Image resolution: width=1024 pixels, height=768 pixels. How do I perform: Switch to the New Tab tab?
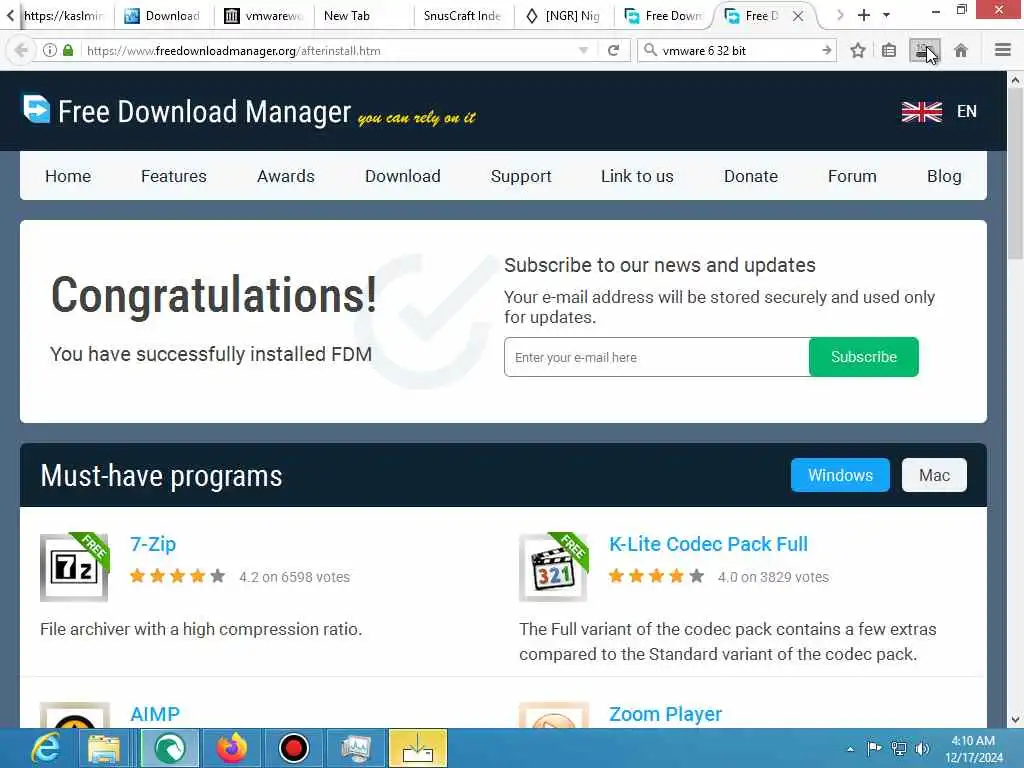[x=363, y=16]
